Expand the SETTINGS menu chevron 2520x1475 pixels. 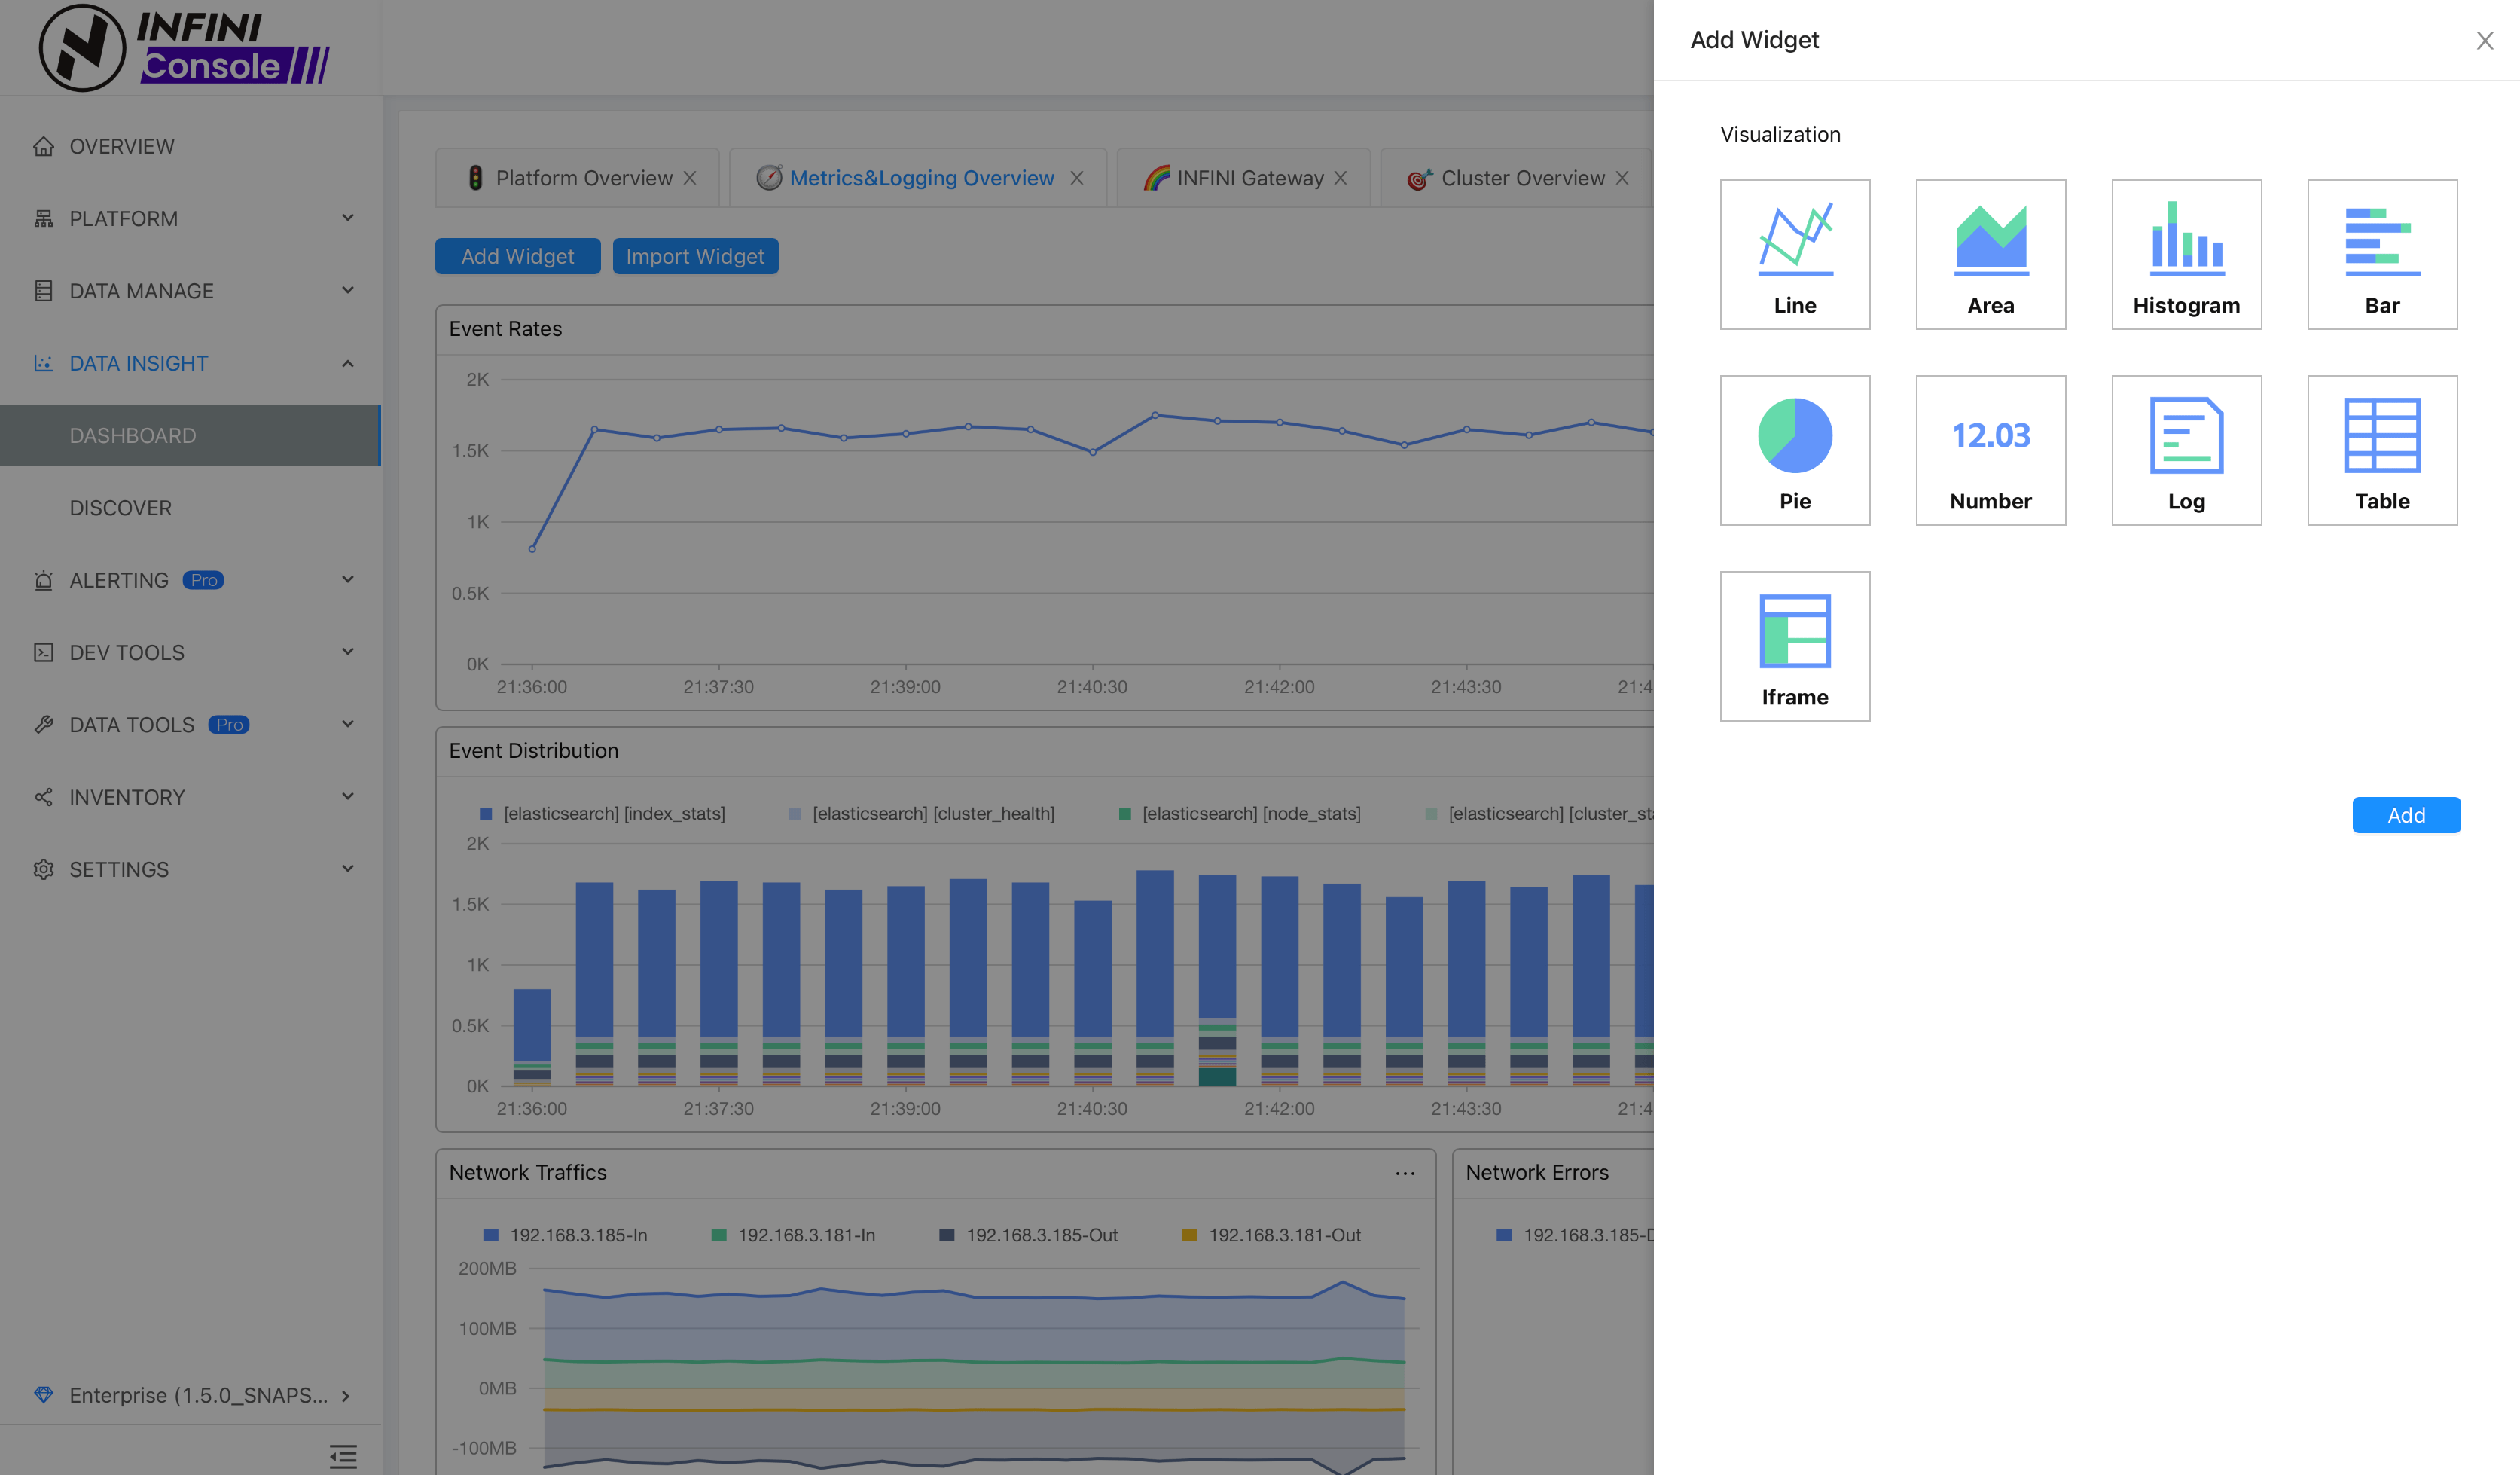[348, 868]
